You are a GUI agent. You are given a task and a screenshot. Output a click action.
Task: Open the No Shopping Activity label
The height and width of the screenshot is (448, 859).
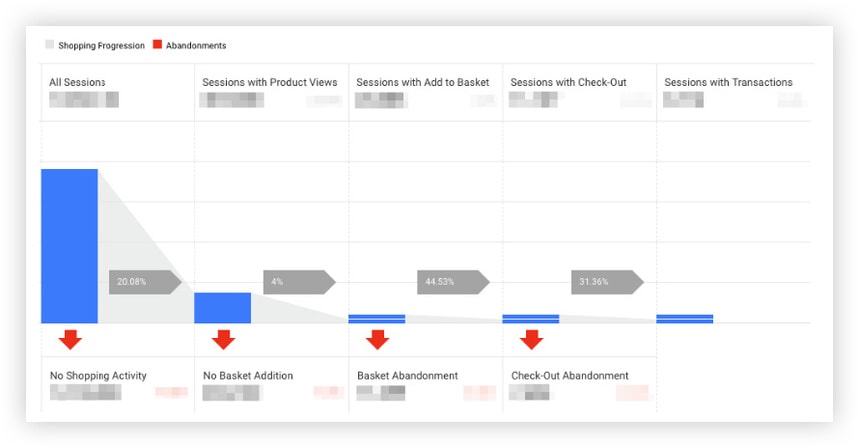point(98,376)
